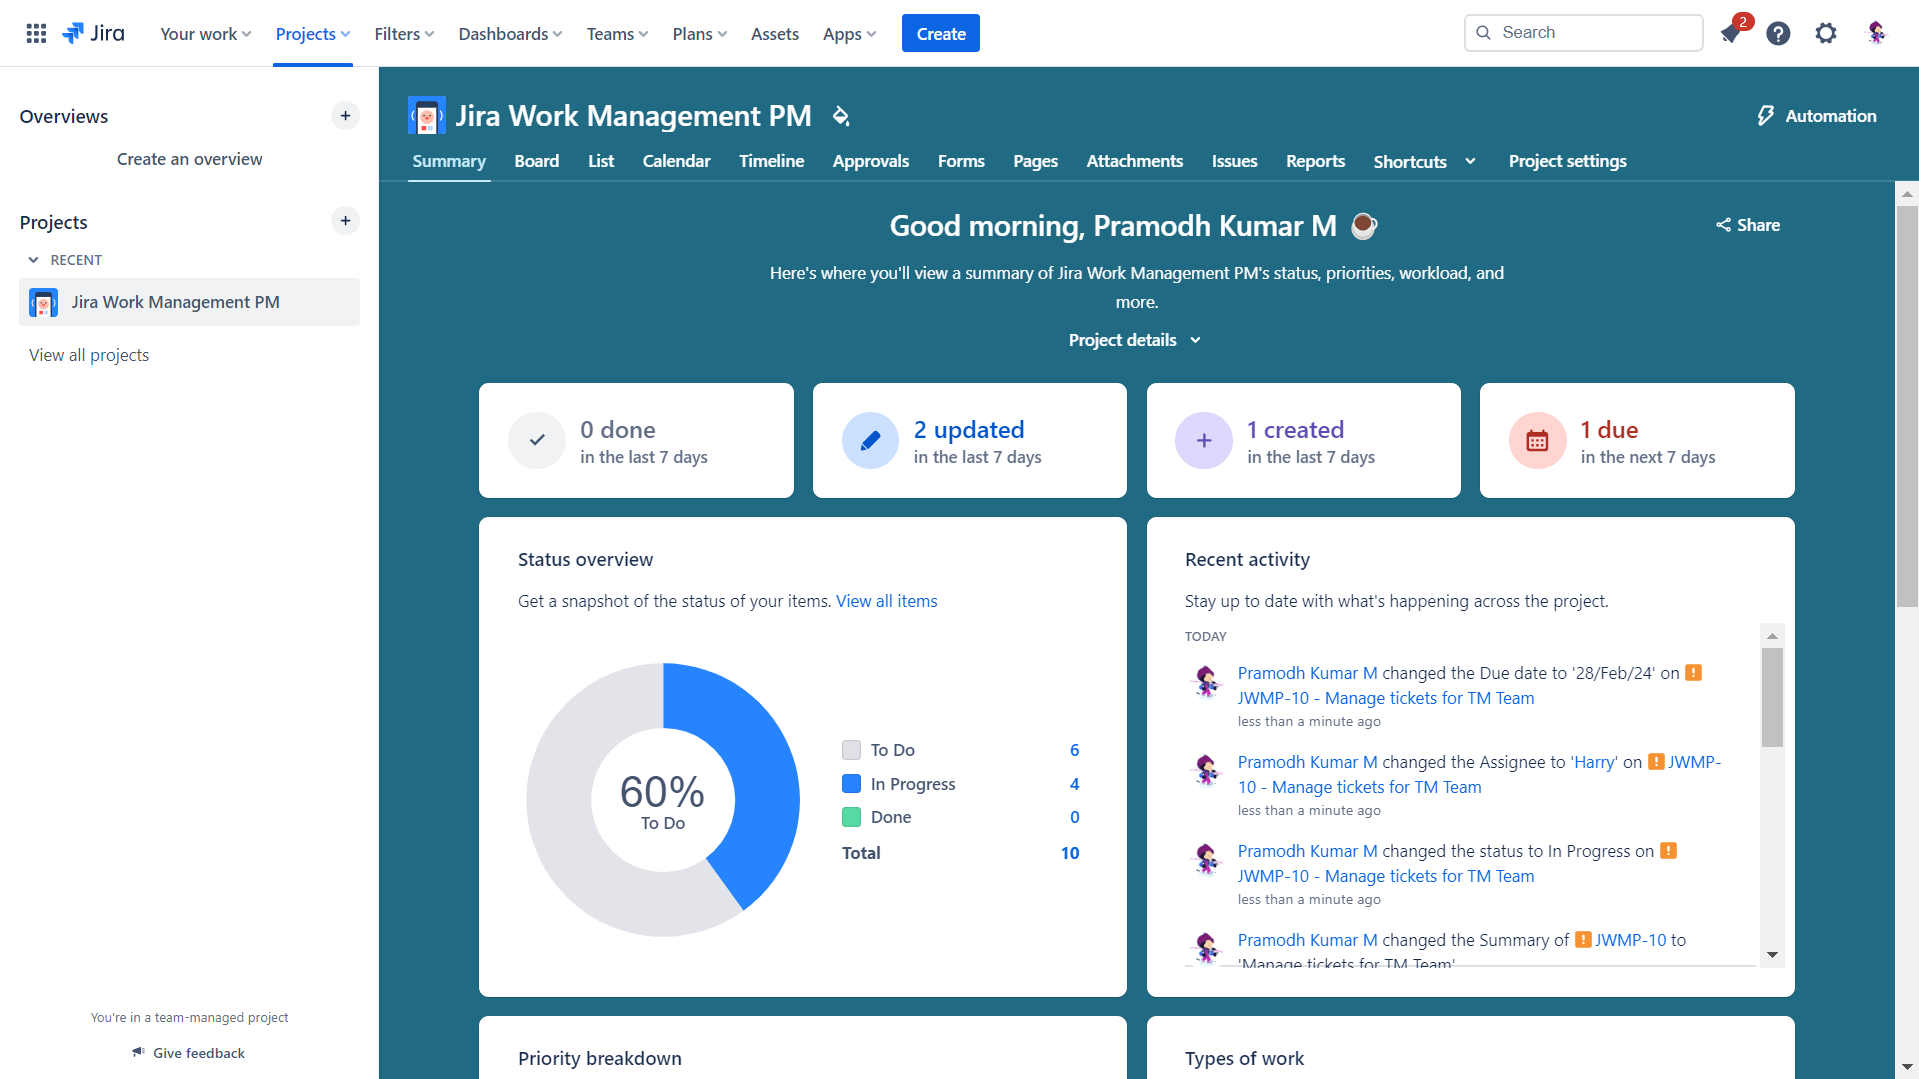Open the notifications bell icon
The height and width of the screenshot is (1079, 1919).
pyautogui.click(x=1731, y=33)
